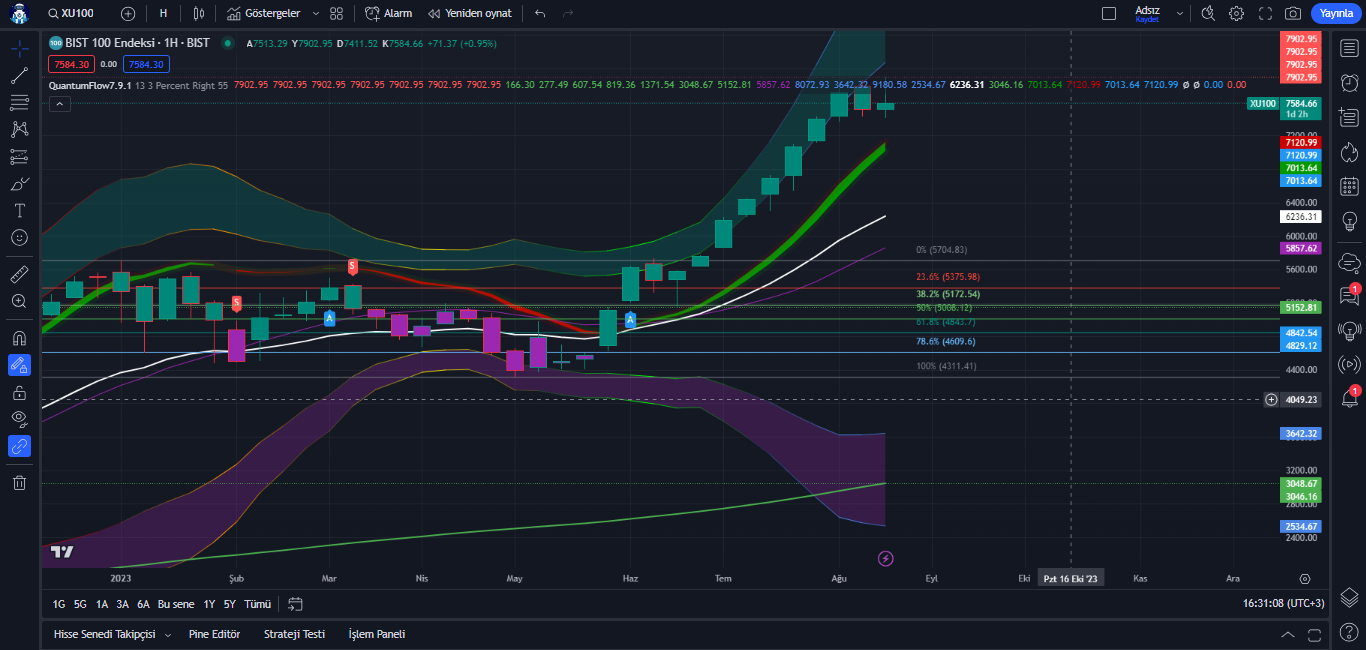Screen dimensions: 1366x650
Task: Open the Pine Editör tab
Action: [214, 634]
